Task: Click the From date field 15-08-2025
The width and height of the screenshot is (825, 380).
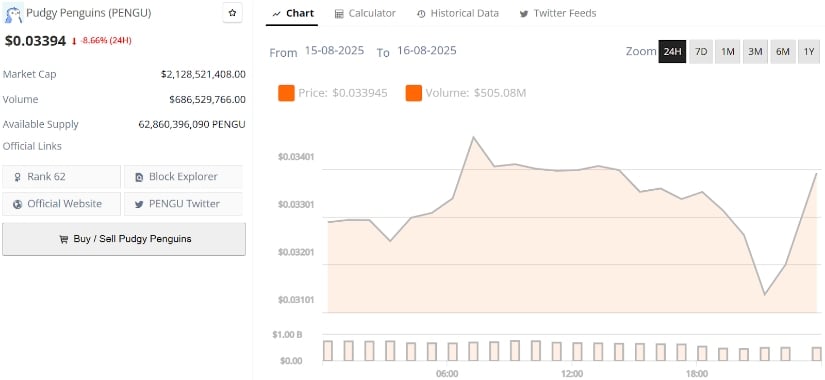Action: (334, 51)
